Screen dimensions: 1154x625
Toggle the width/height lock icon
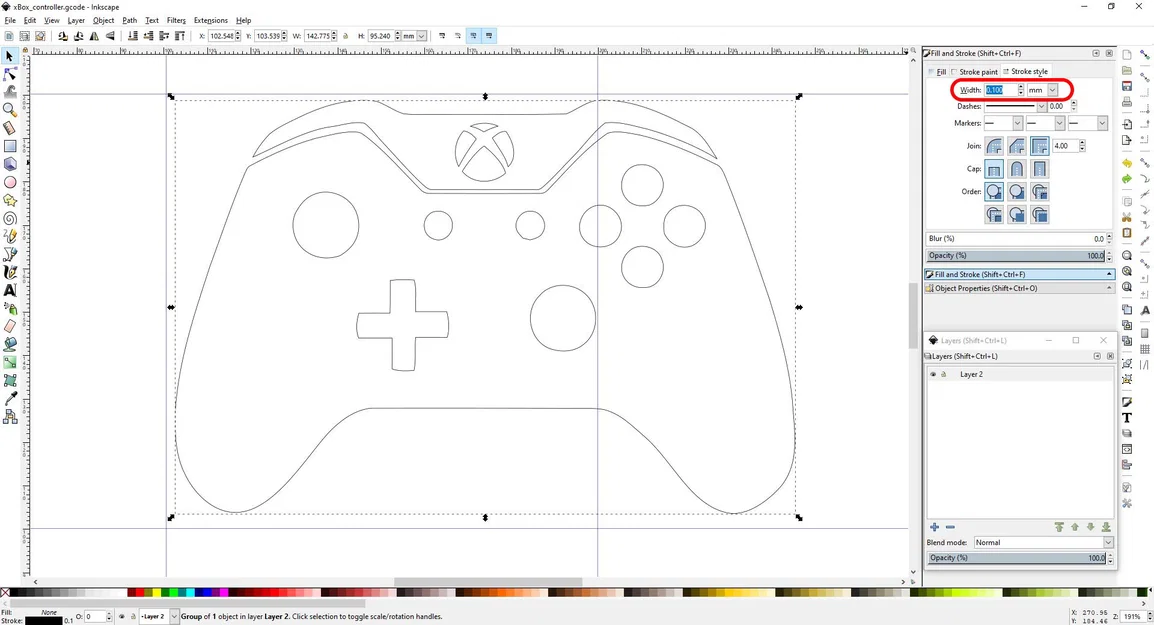(x=345, y=35)
